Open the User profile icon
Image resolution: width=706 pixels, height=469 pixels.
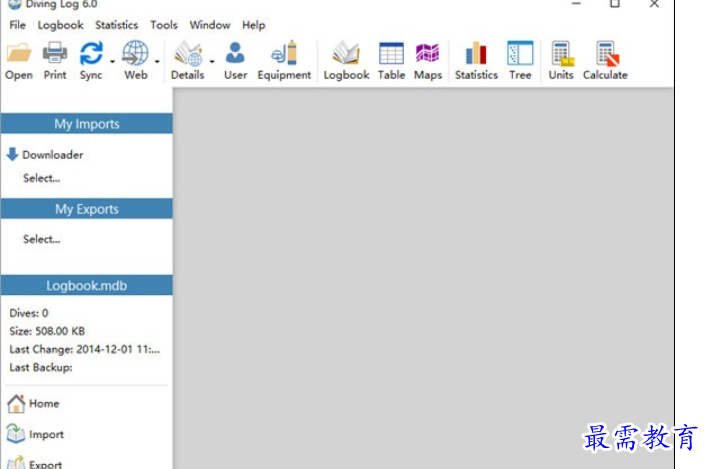tap(235, 53)
